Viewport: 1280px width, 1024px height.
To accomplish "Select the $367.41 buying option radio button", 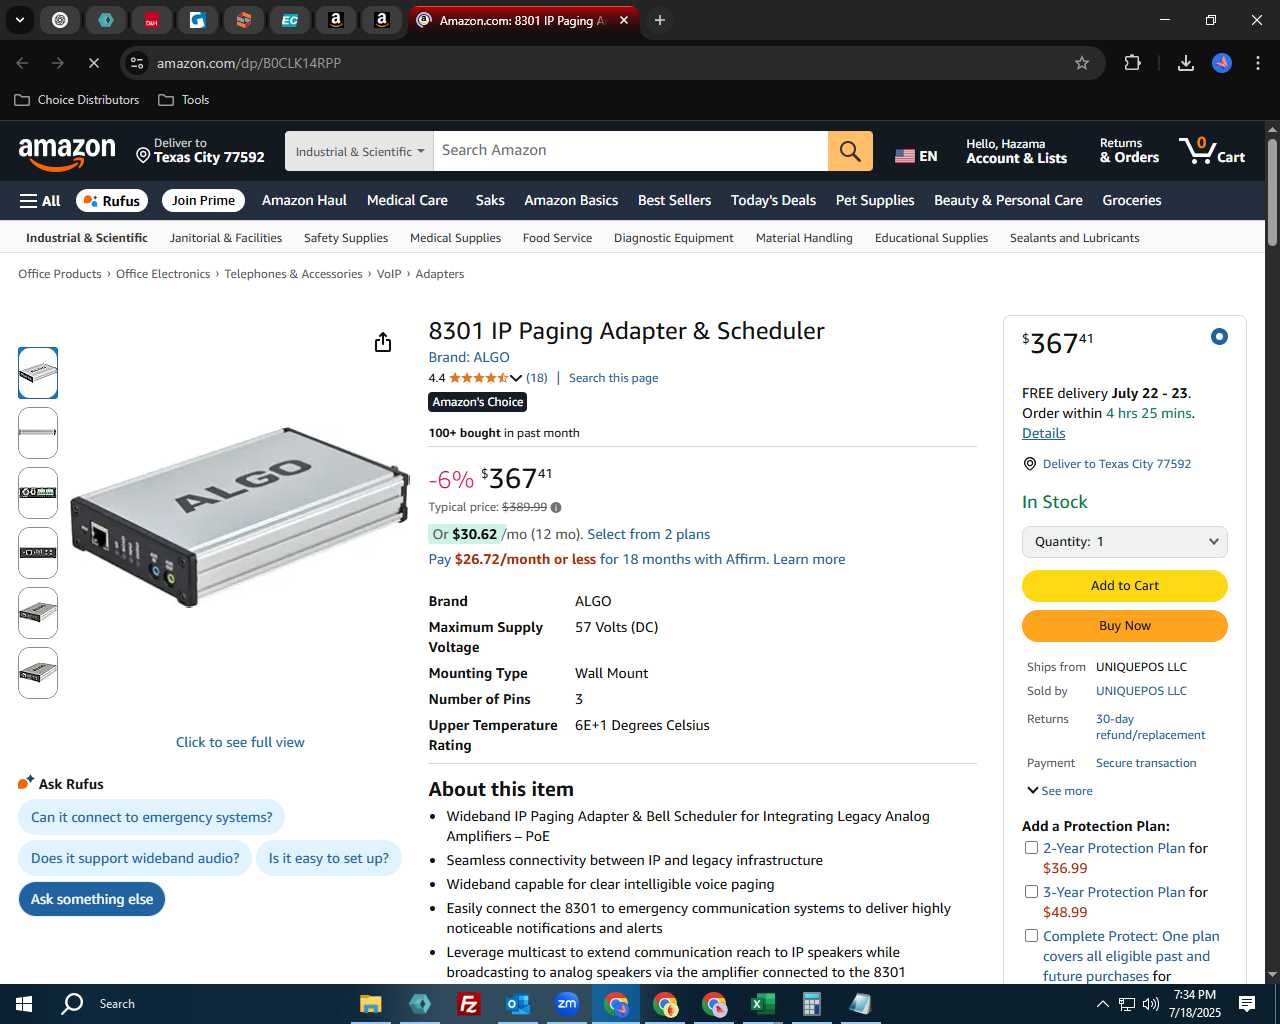I will (1219, 337).
